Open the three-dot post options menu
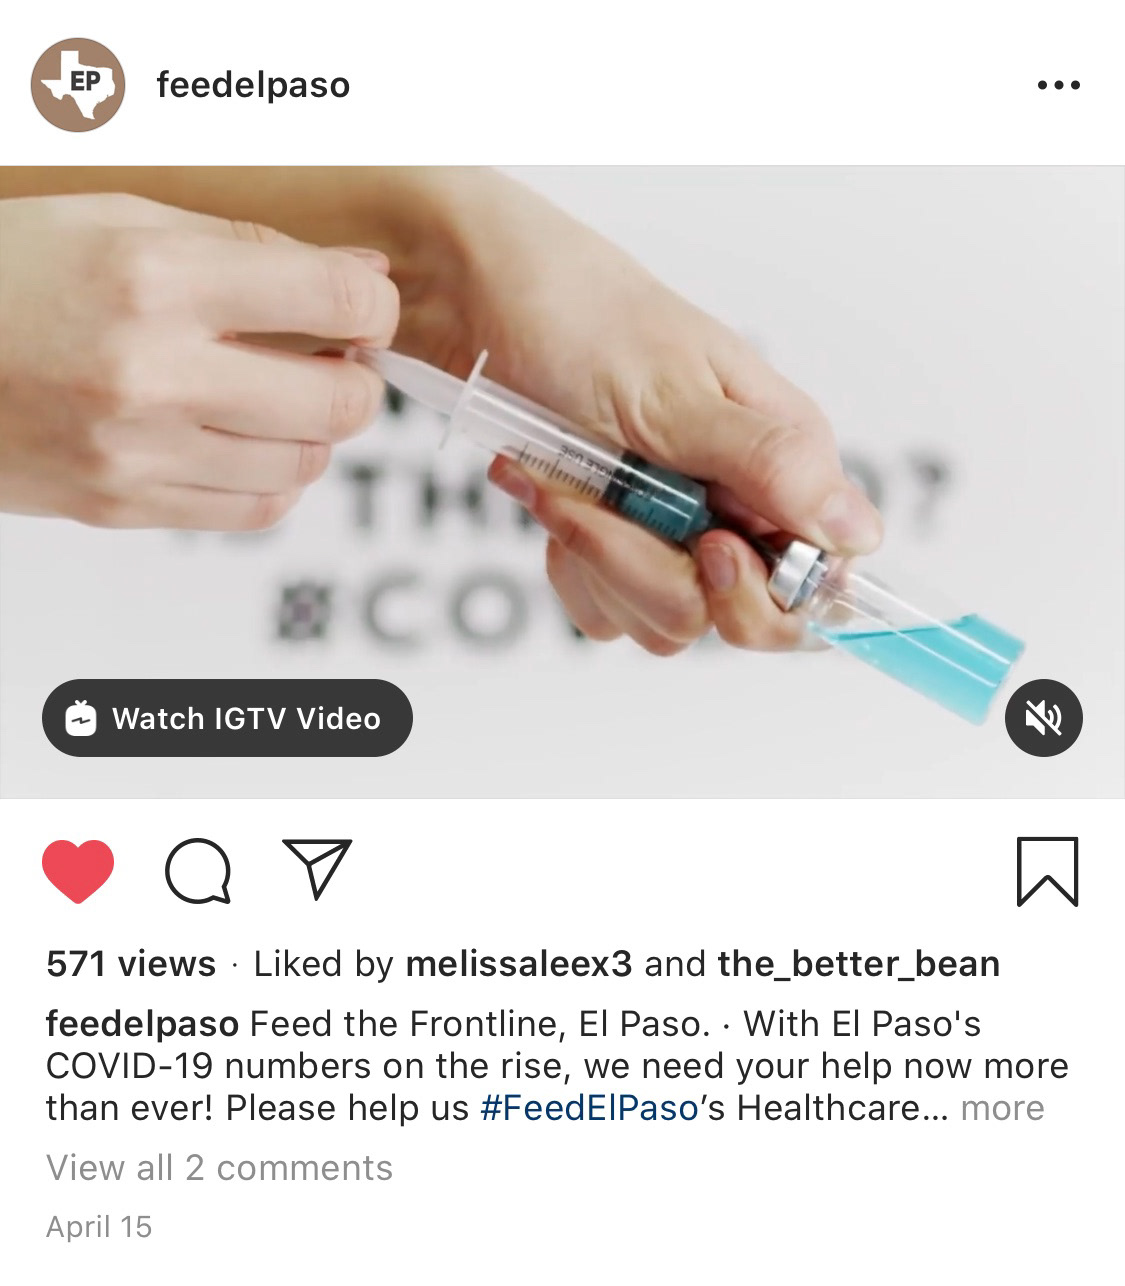Screen dimensions: 1125x1286 (1059, 85)
